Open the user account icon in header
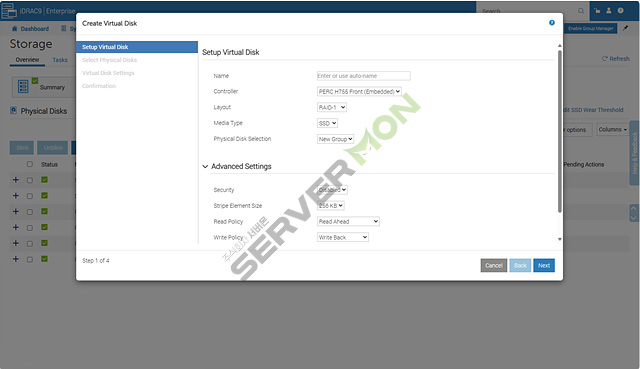 pos(609,11)
